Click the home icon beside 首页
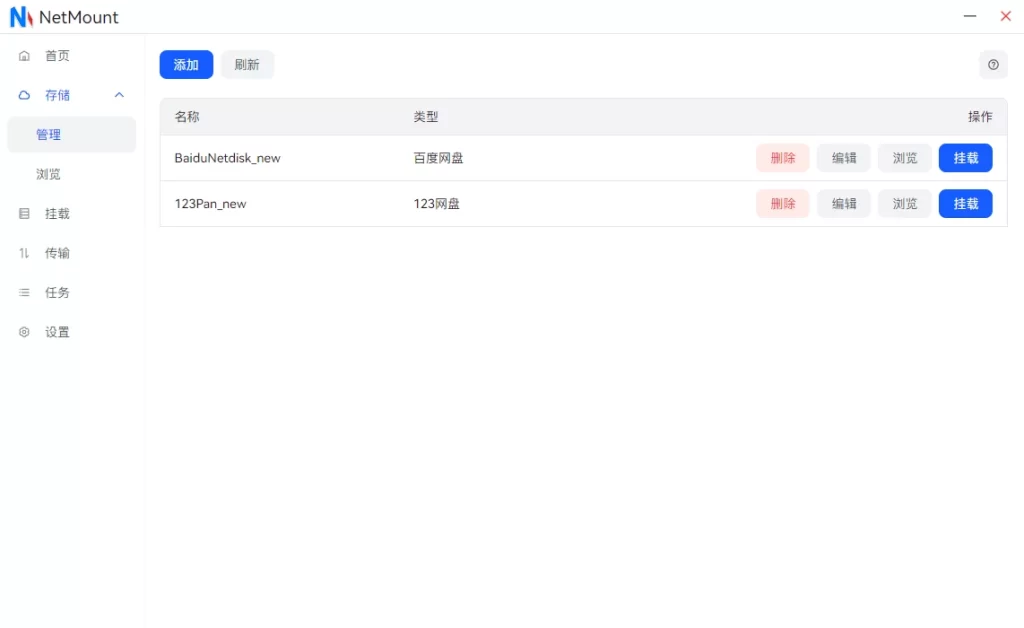The width and height of the screenshot is (1024, 628). pos(24,56)
